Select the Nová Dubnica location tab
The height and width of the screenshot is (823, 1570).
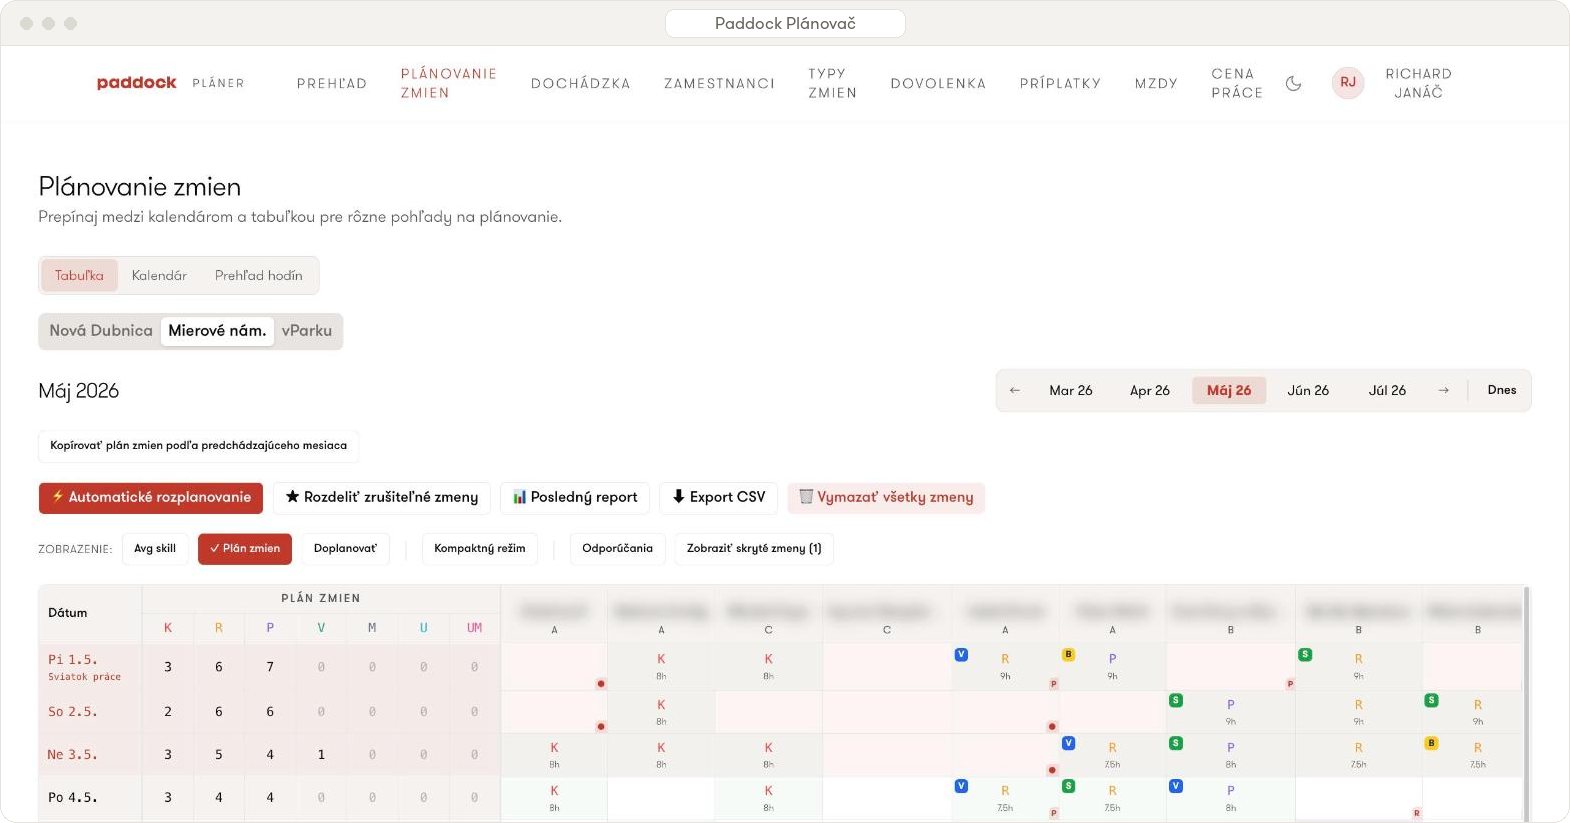pyautogui.click(x=101, y=331)
